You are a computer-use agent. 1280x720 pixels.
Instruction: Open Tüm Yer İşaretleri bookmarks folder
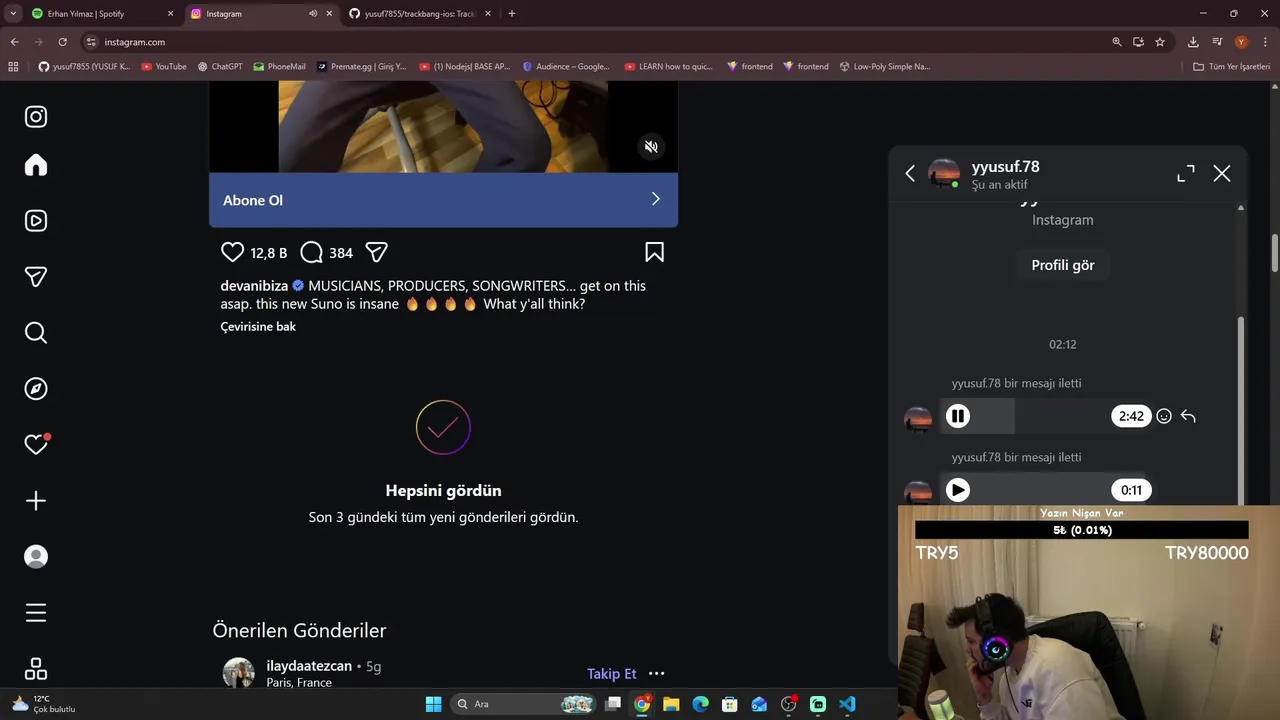(1232, 67)
